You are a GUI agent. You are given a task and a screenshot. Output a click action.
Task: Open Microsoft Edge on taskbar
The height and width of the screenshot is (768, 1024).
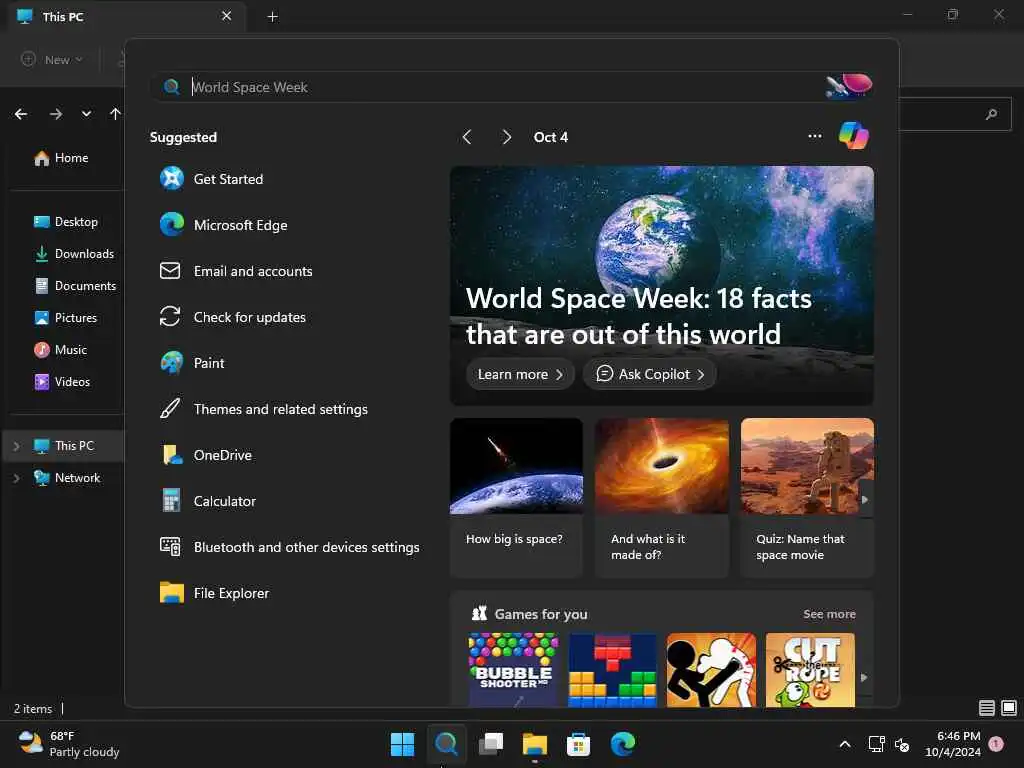point(622,744)
